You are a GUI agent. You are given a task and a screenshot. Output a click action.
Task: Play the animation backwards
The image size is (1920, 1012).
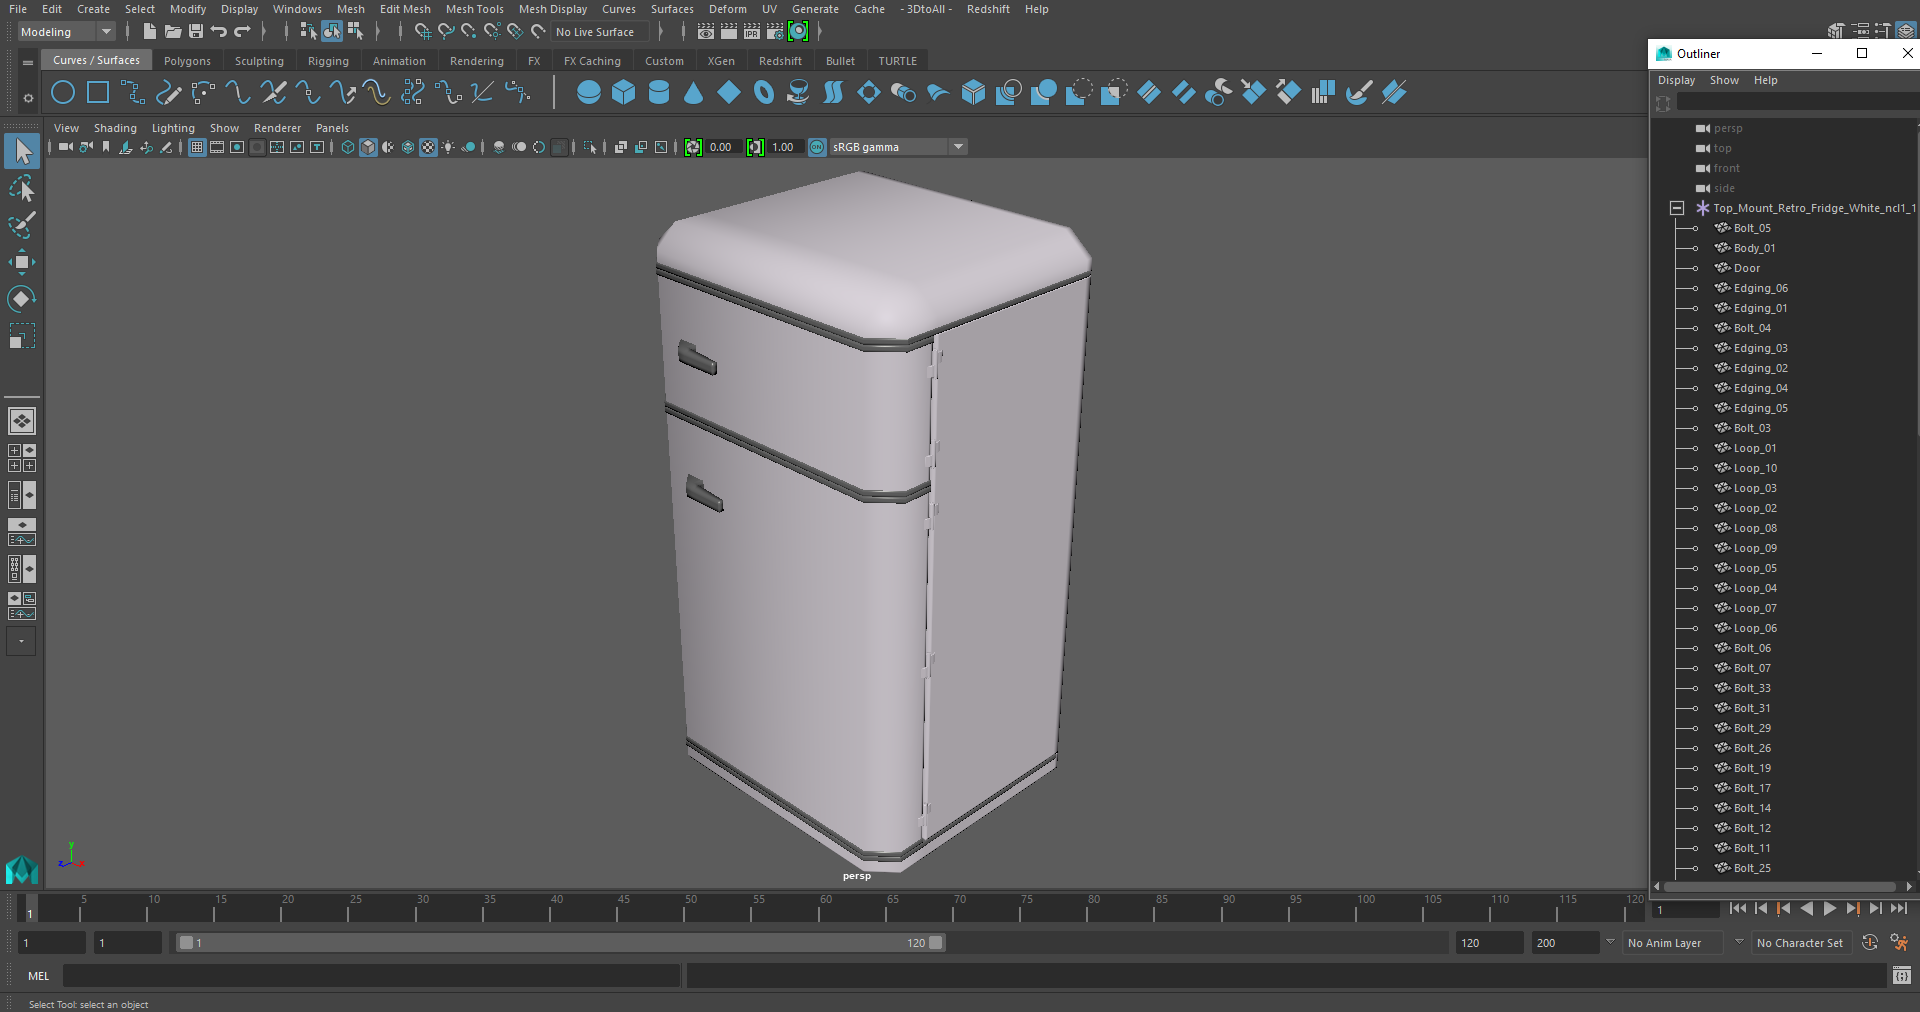click(1806, 909)
